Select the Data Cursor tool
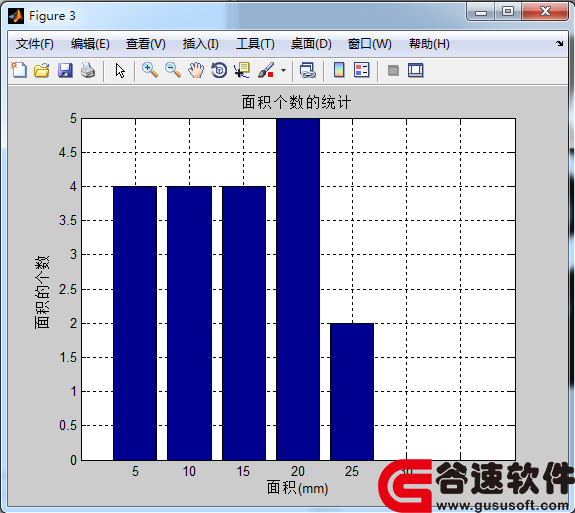The width and height of the screenshot is (575, 513). coord(242,70)
